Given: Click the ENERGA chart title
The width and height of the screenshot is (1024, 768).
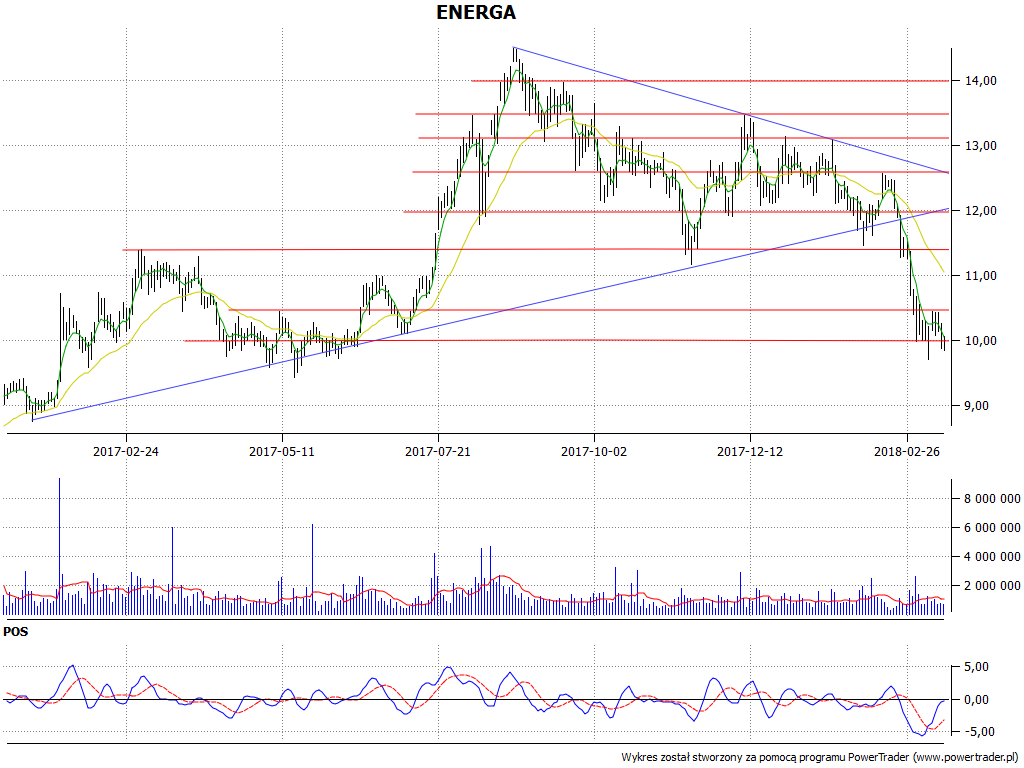Looking at the screenshot, I should coord(476,12).
